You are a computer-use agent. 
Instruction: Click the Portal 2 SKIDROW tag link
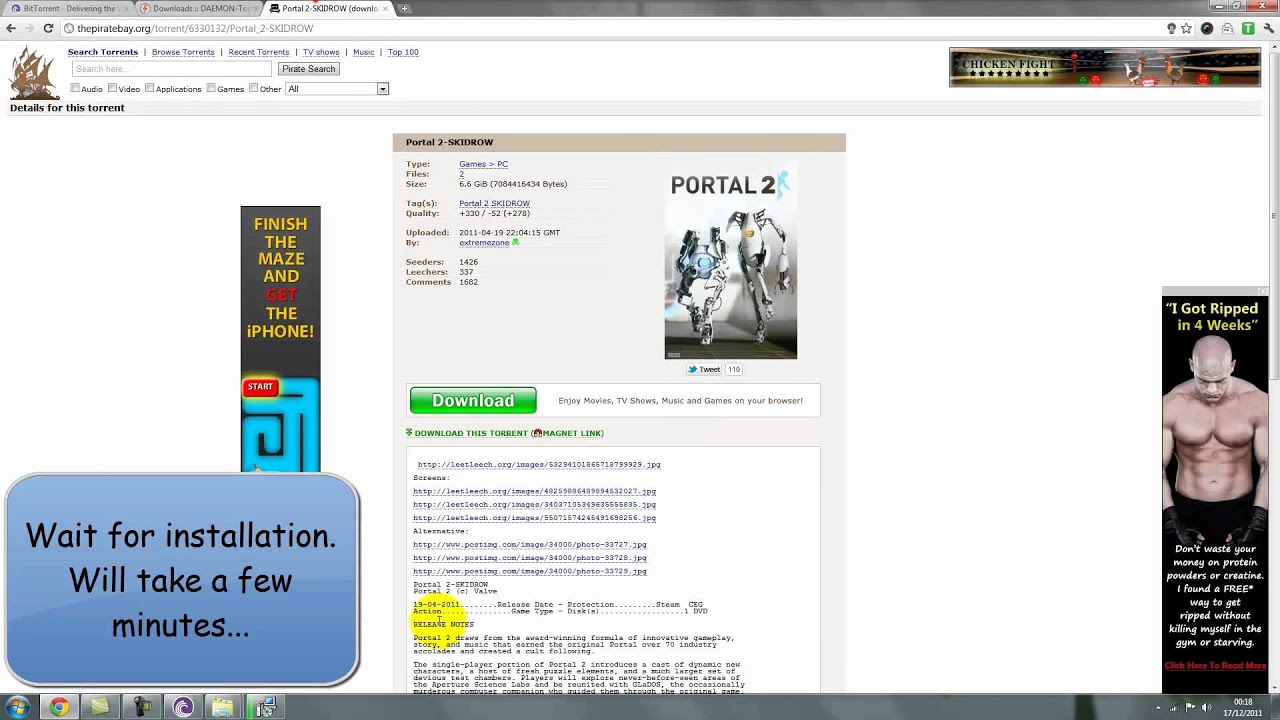pos(494,203)
